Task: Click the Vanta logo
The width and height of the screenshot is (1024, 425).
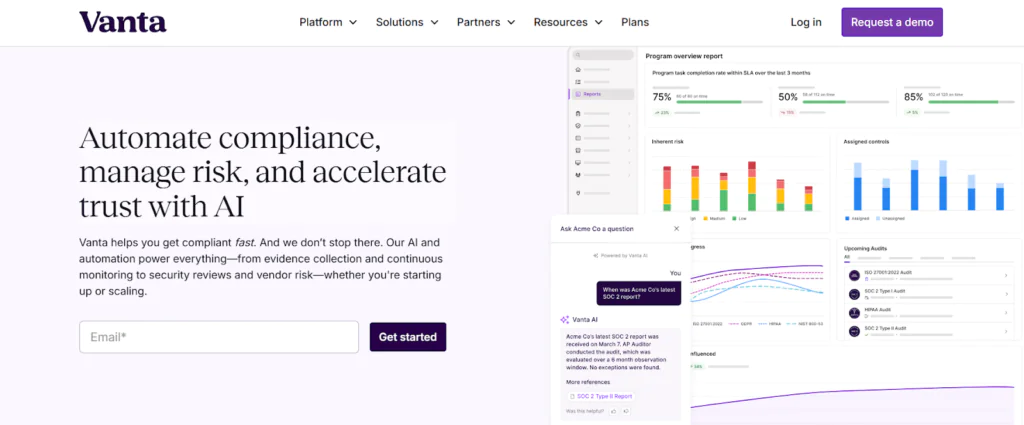Action: pyautogui.click(x=123, y=22)
